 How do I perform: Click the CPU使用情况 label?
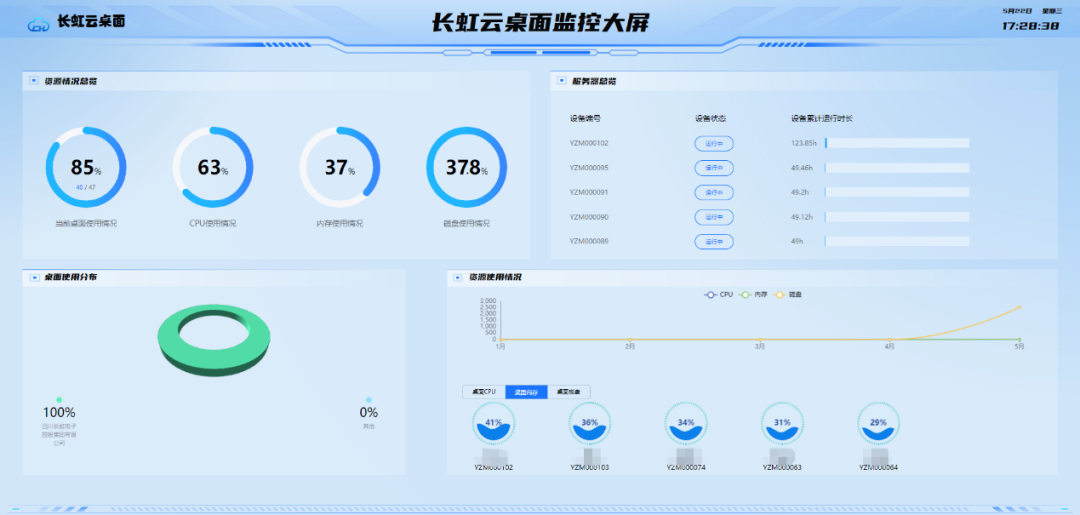point(213,224)
